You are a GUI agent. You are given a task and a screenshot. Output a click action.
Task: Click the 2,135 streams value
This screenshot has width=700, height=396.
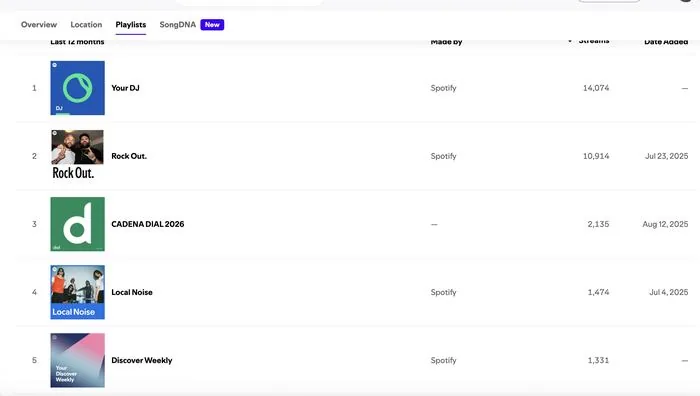click(598, 224)
